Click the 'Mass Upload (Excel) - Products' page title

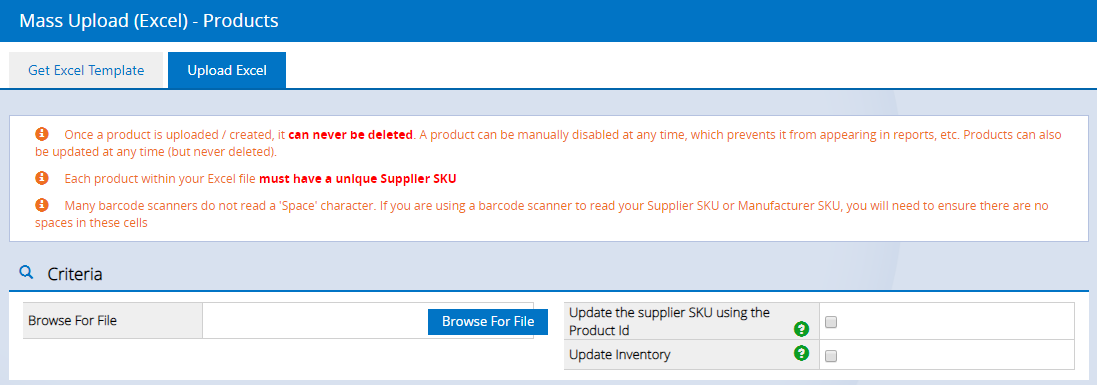tap(149, 21)
